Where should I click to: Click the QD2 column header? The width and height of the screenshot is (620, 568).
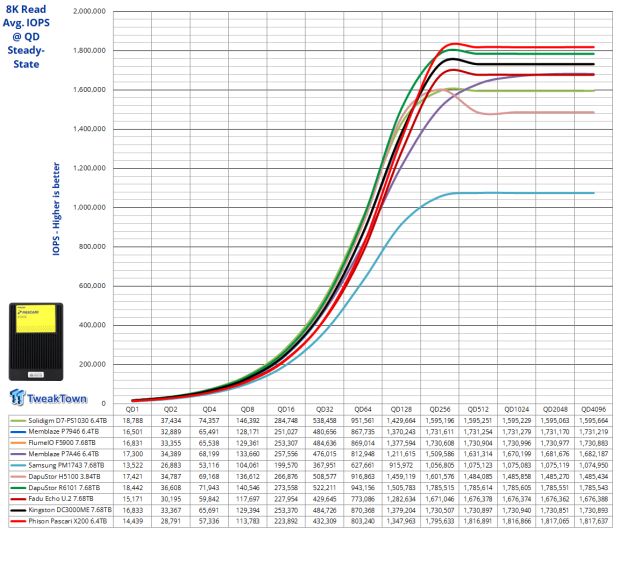pos(170,409)
